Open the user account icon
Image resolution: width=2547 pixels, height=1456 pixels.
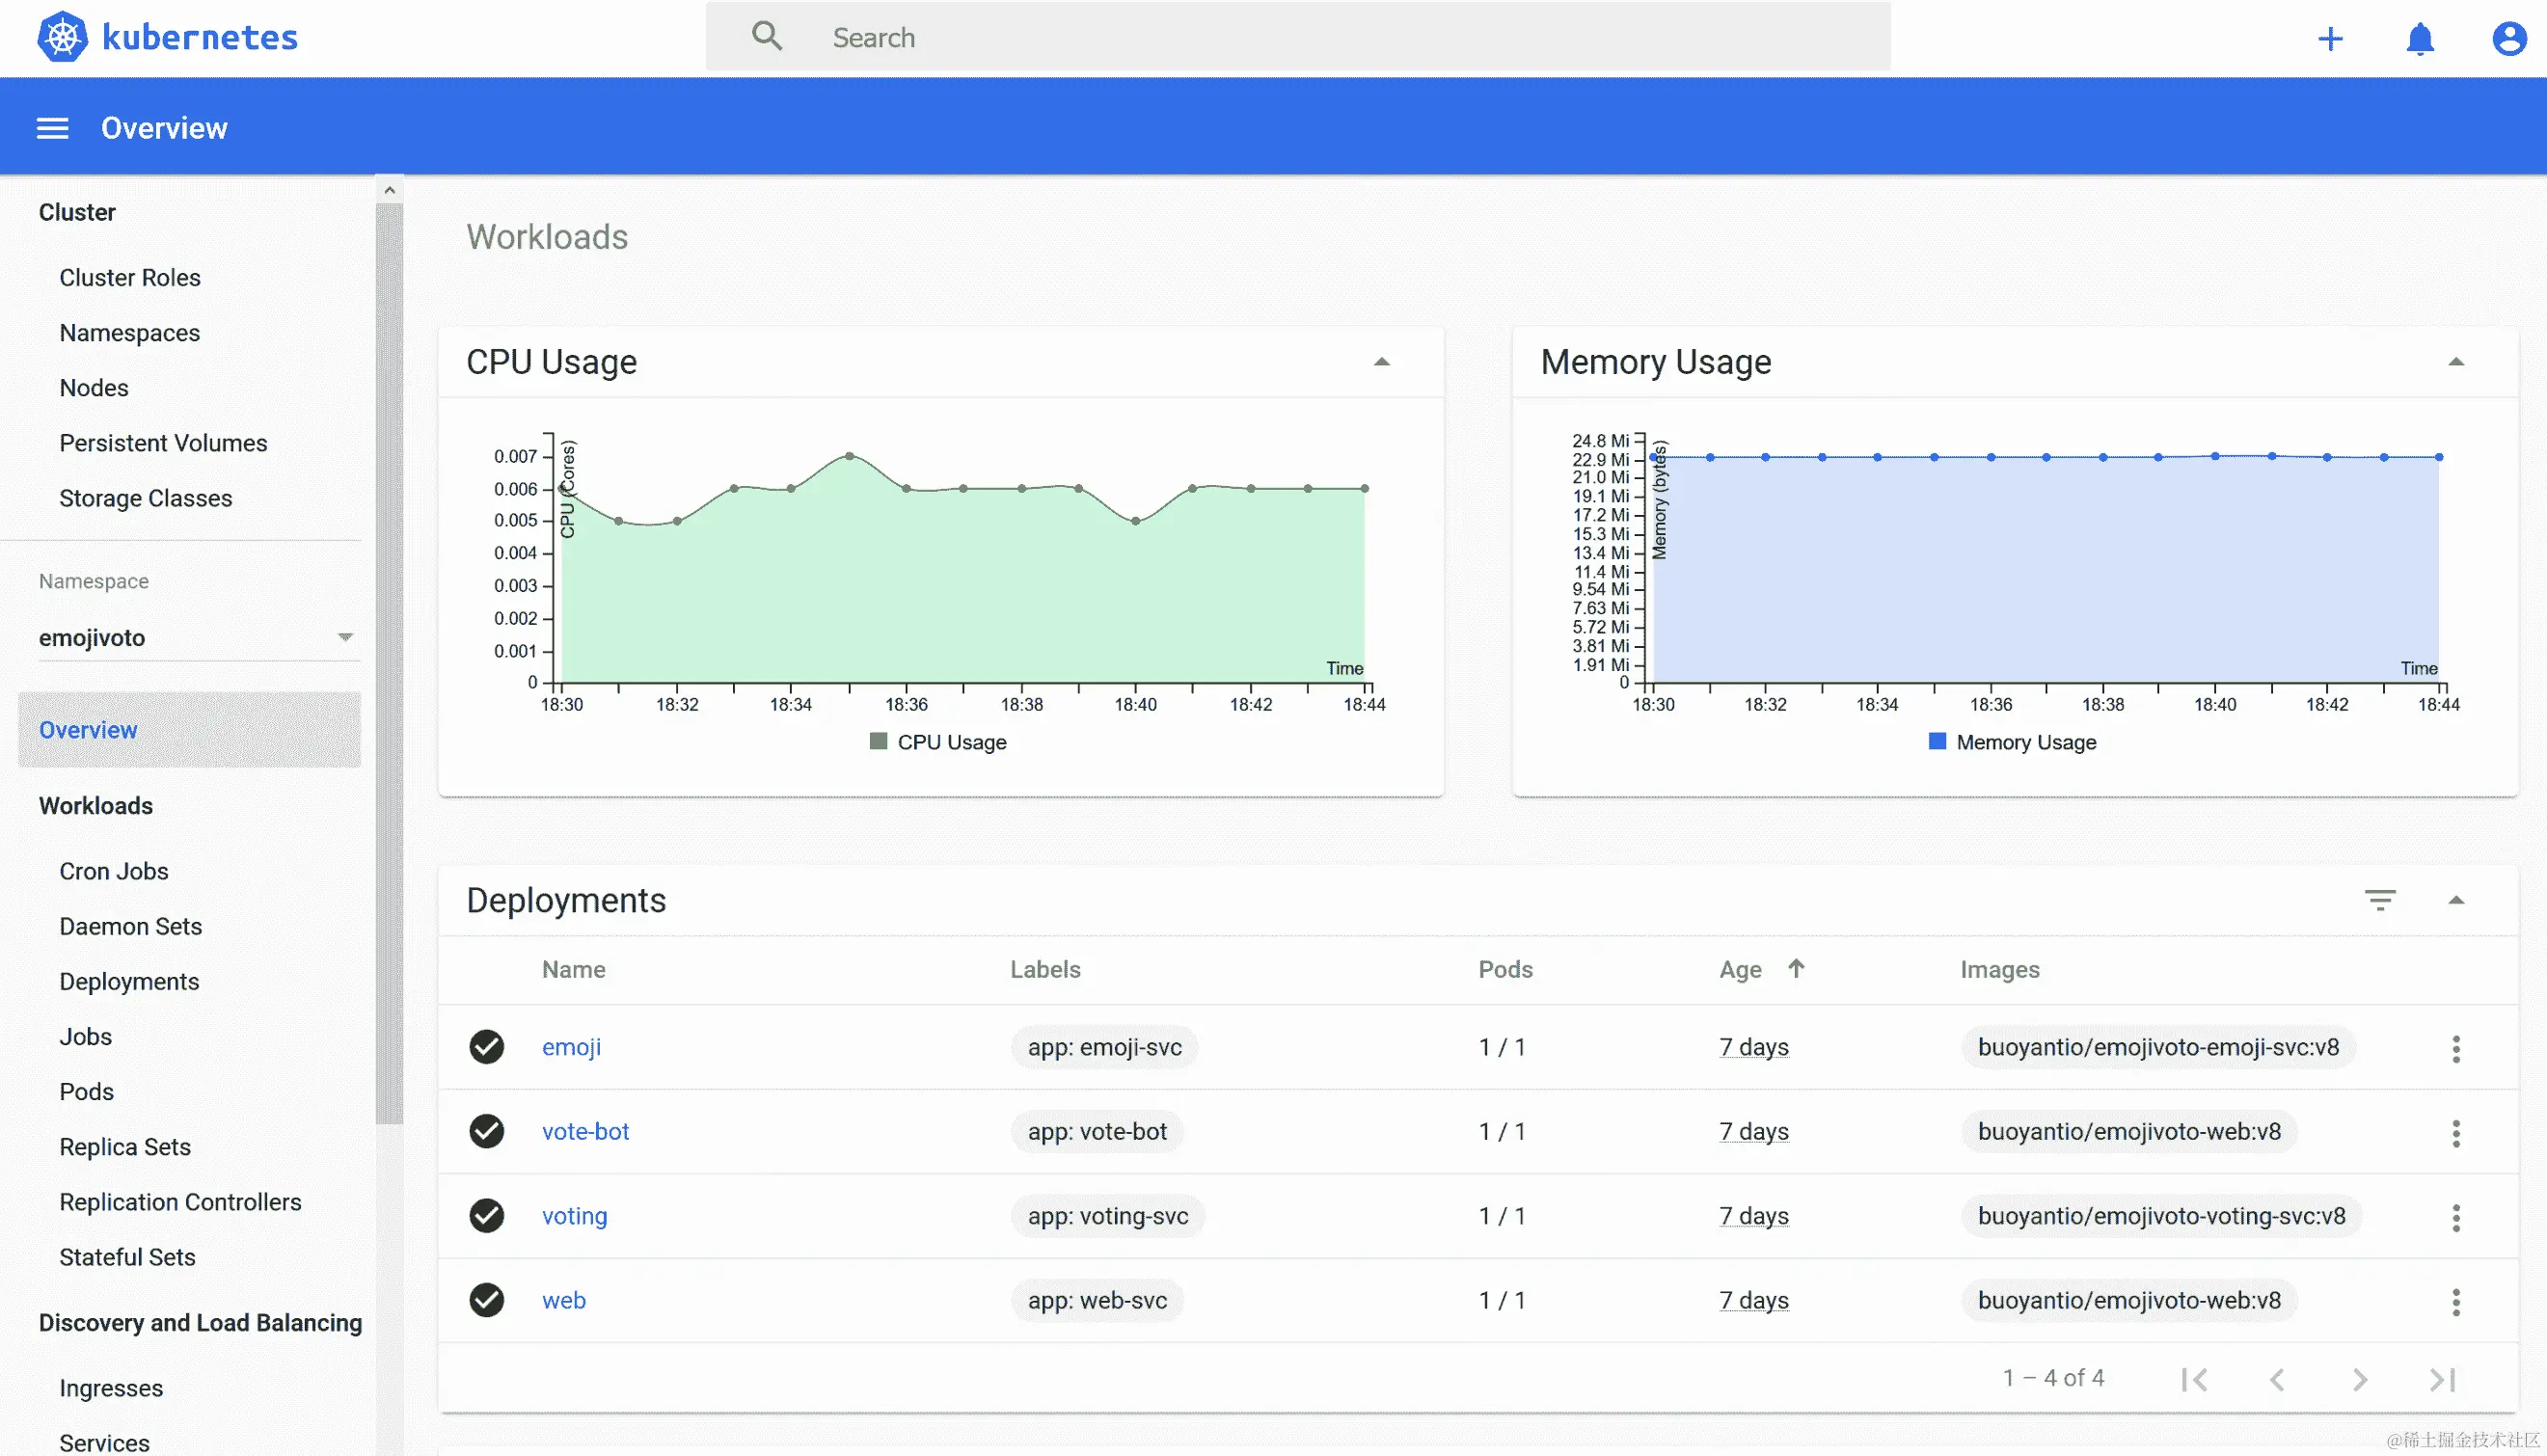pos(2508,39)
